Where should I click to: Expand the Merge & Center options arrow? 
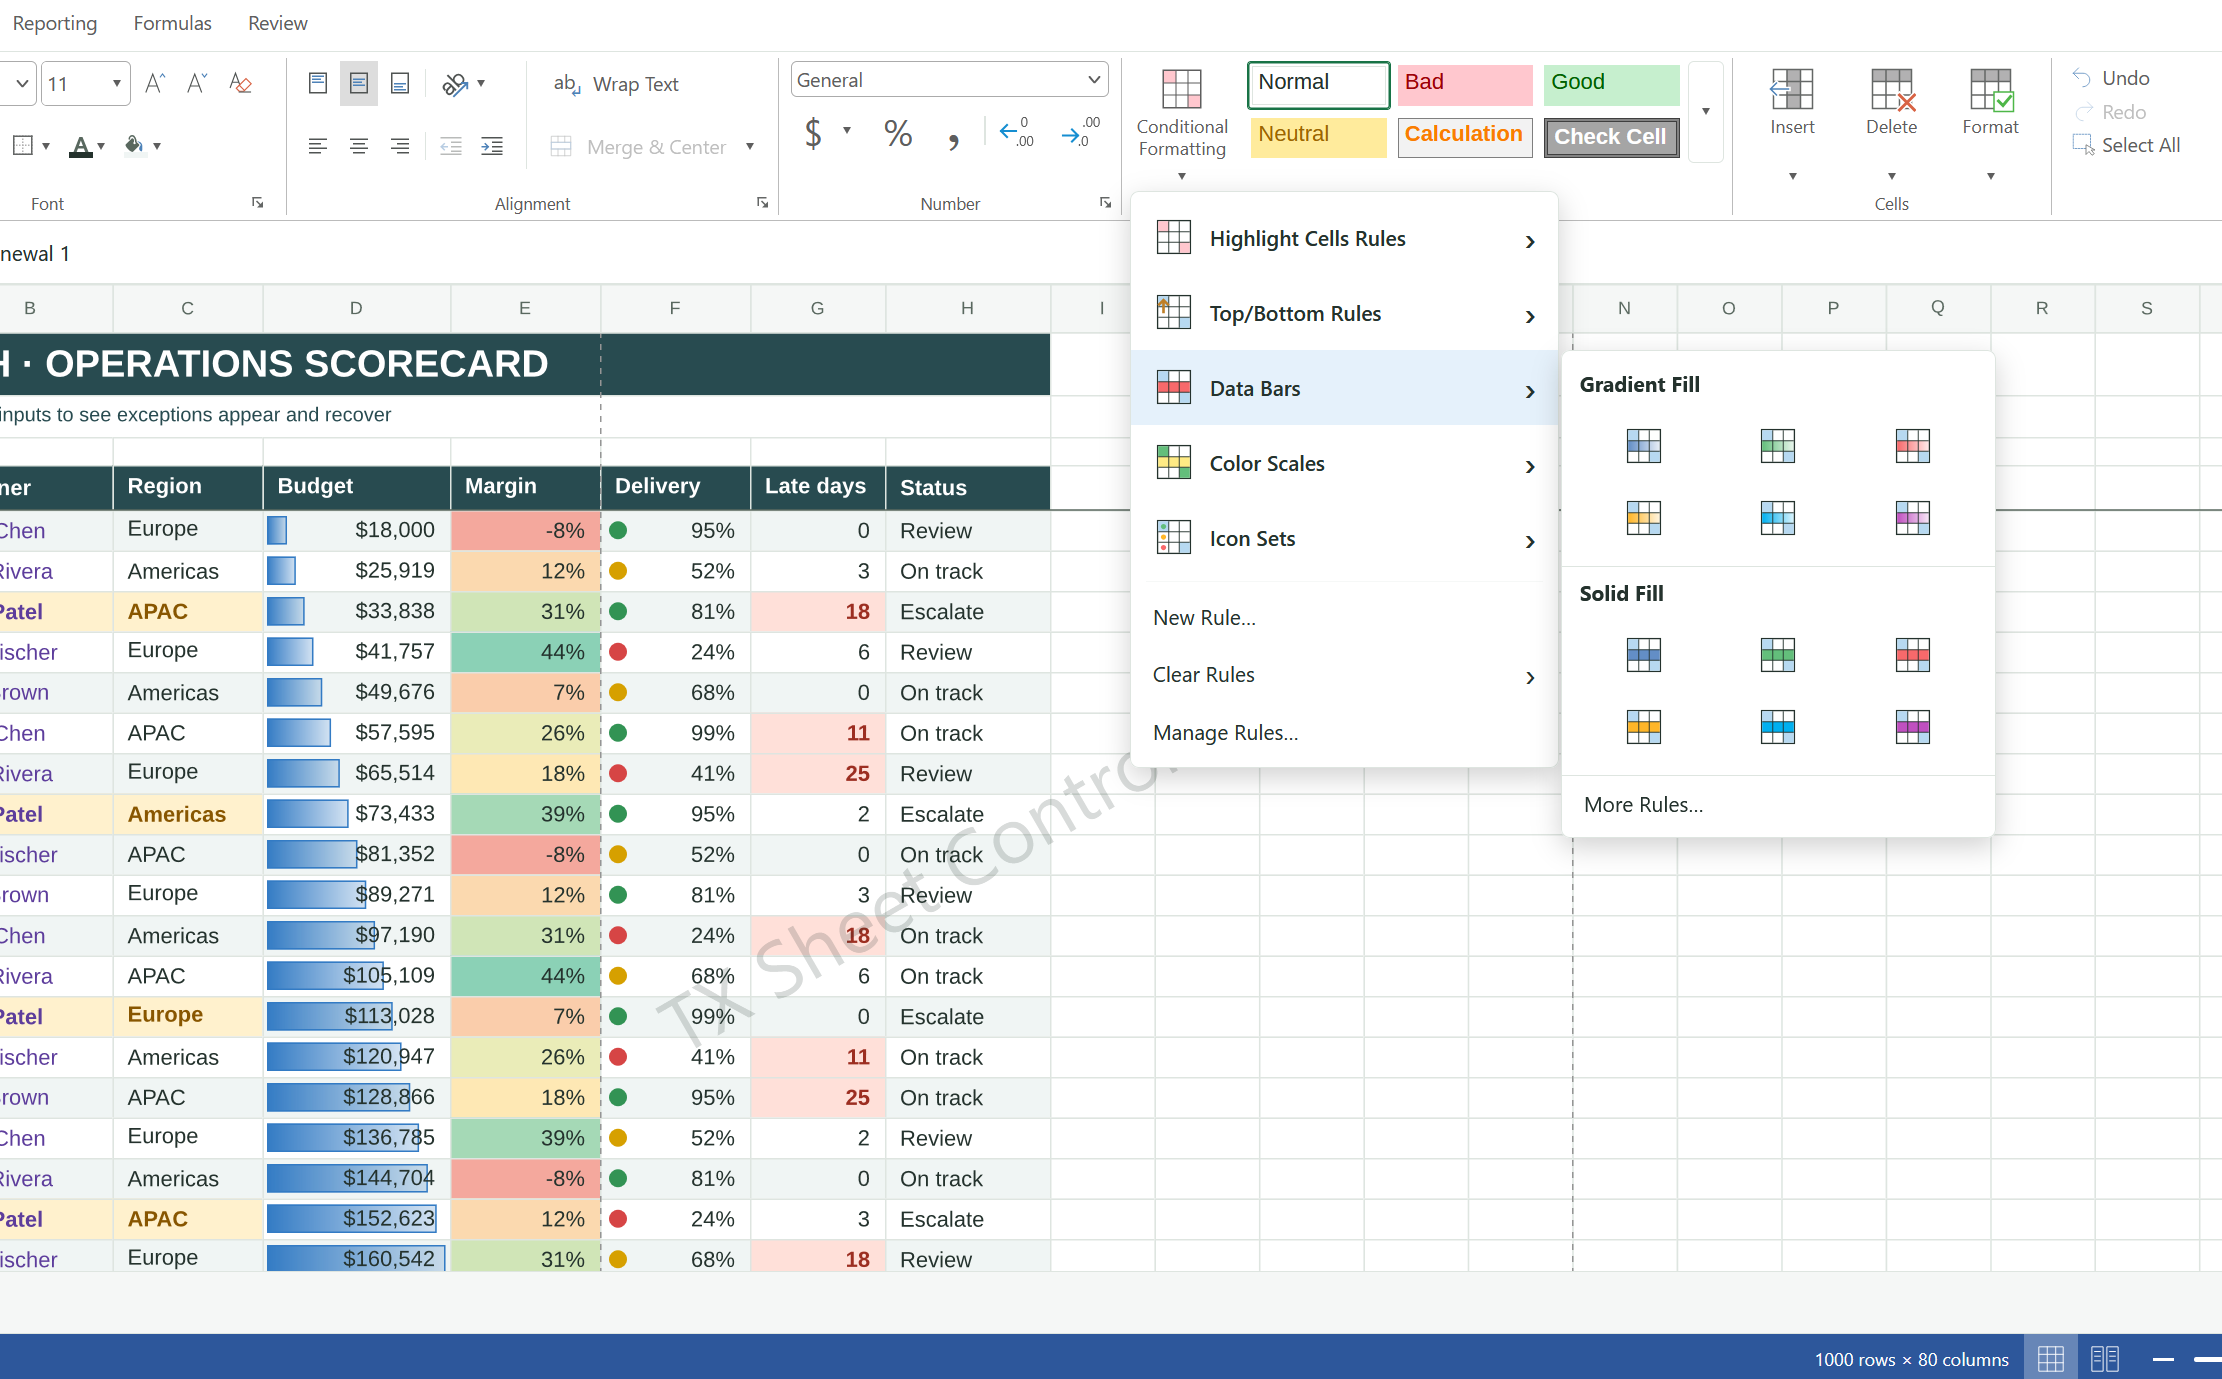tap(749, 147)
